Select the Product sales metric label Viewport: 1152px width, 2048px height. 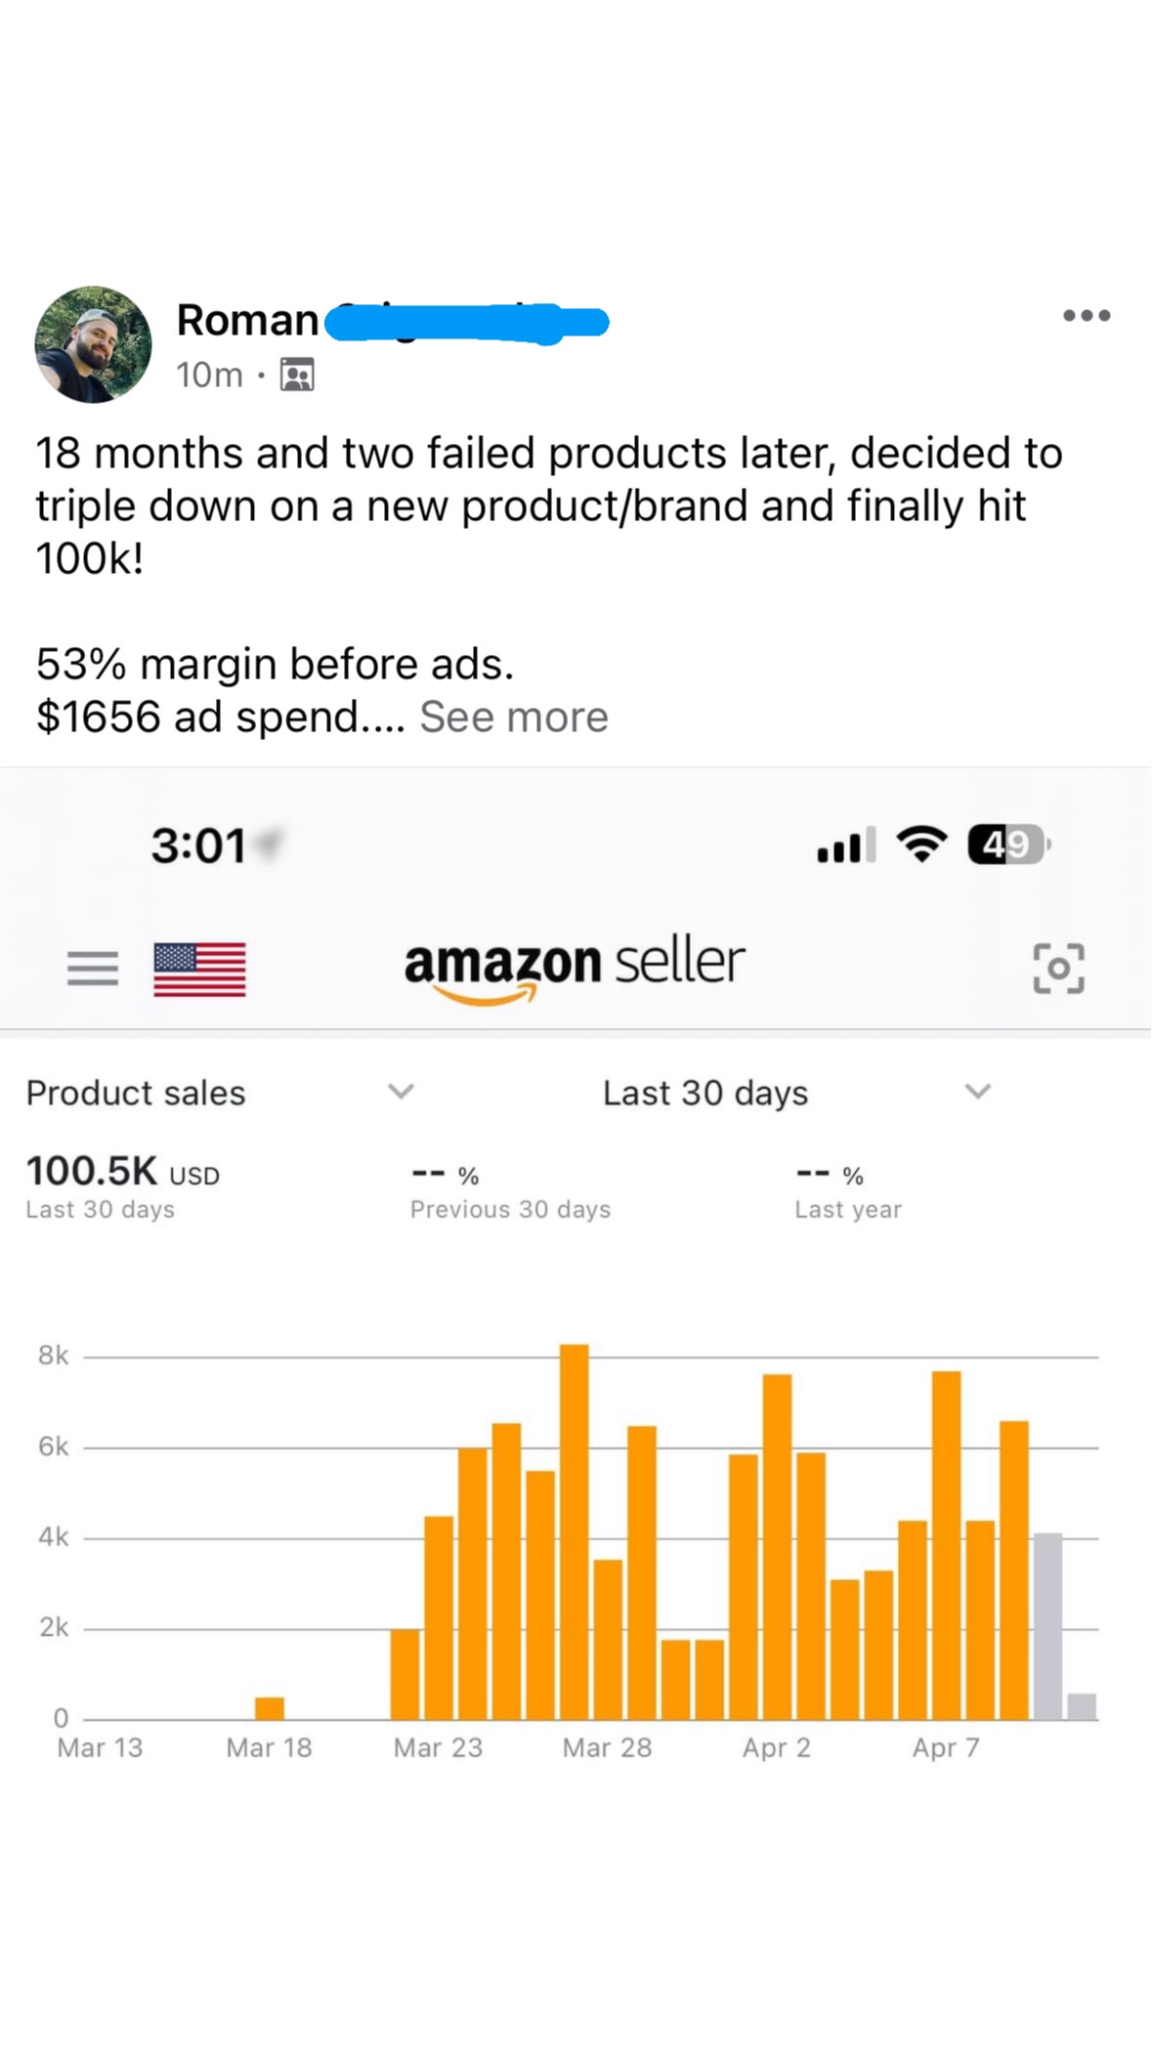(136, 1093)
